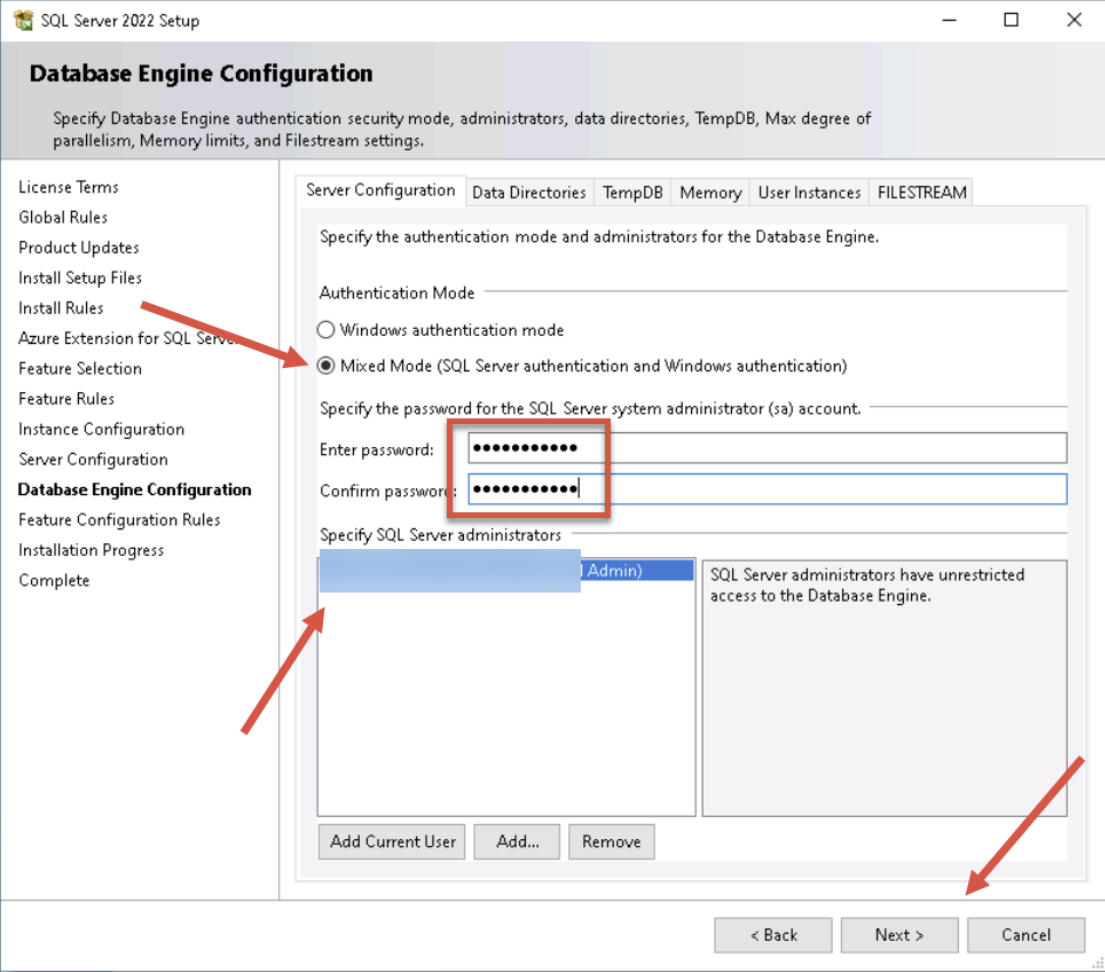Click Global Rules in the steps list
1105x972 pixels.
click(x=63, y=217)
